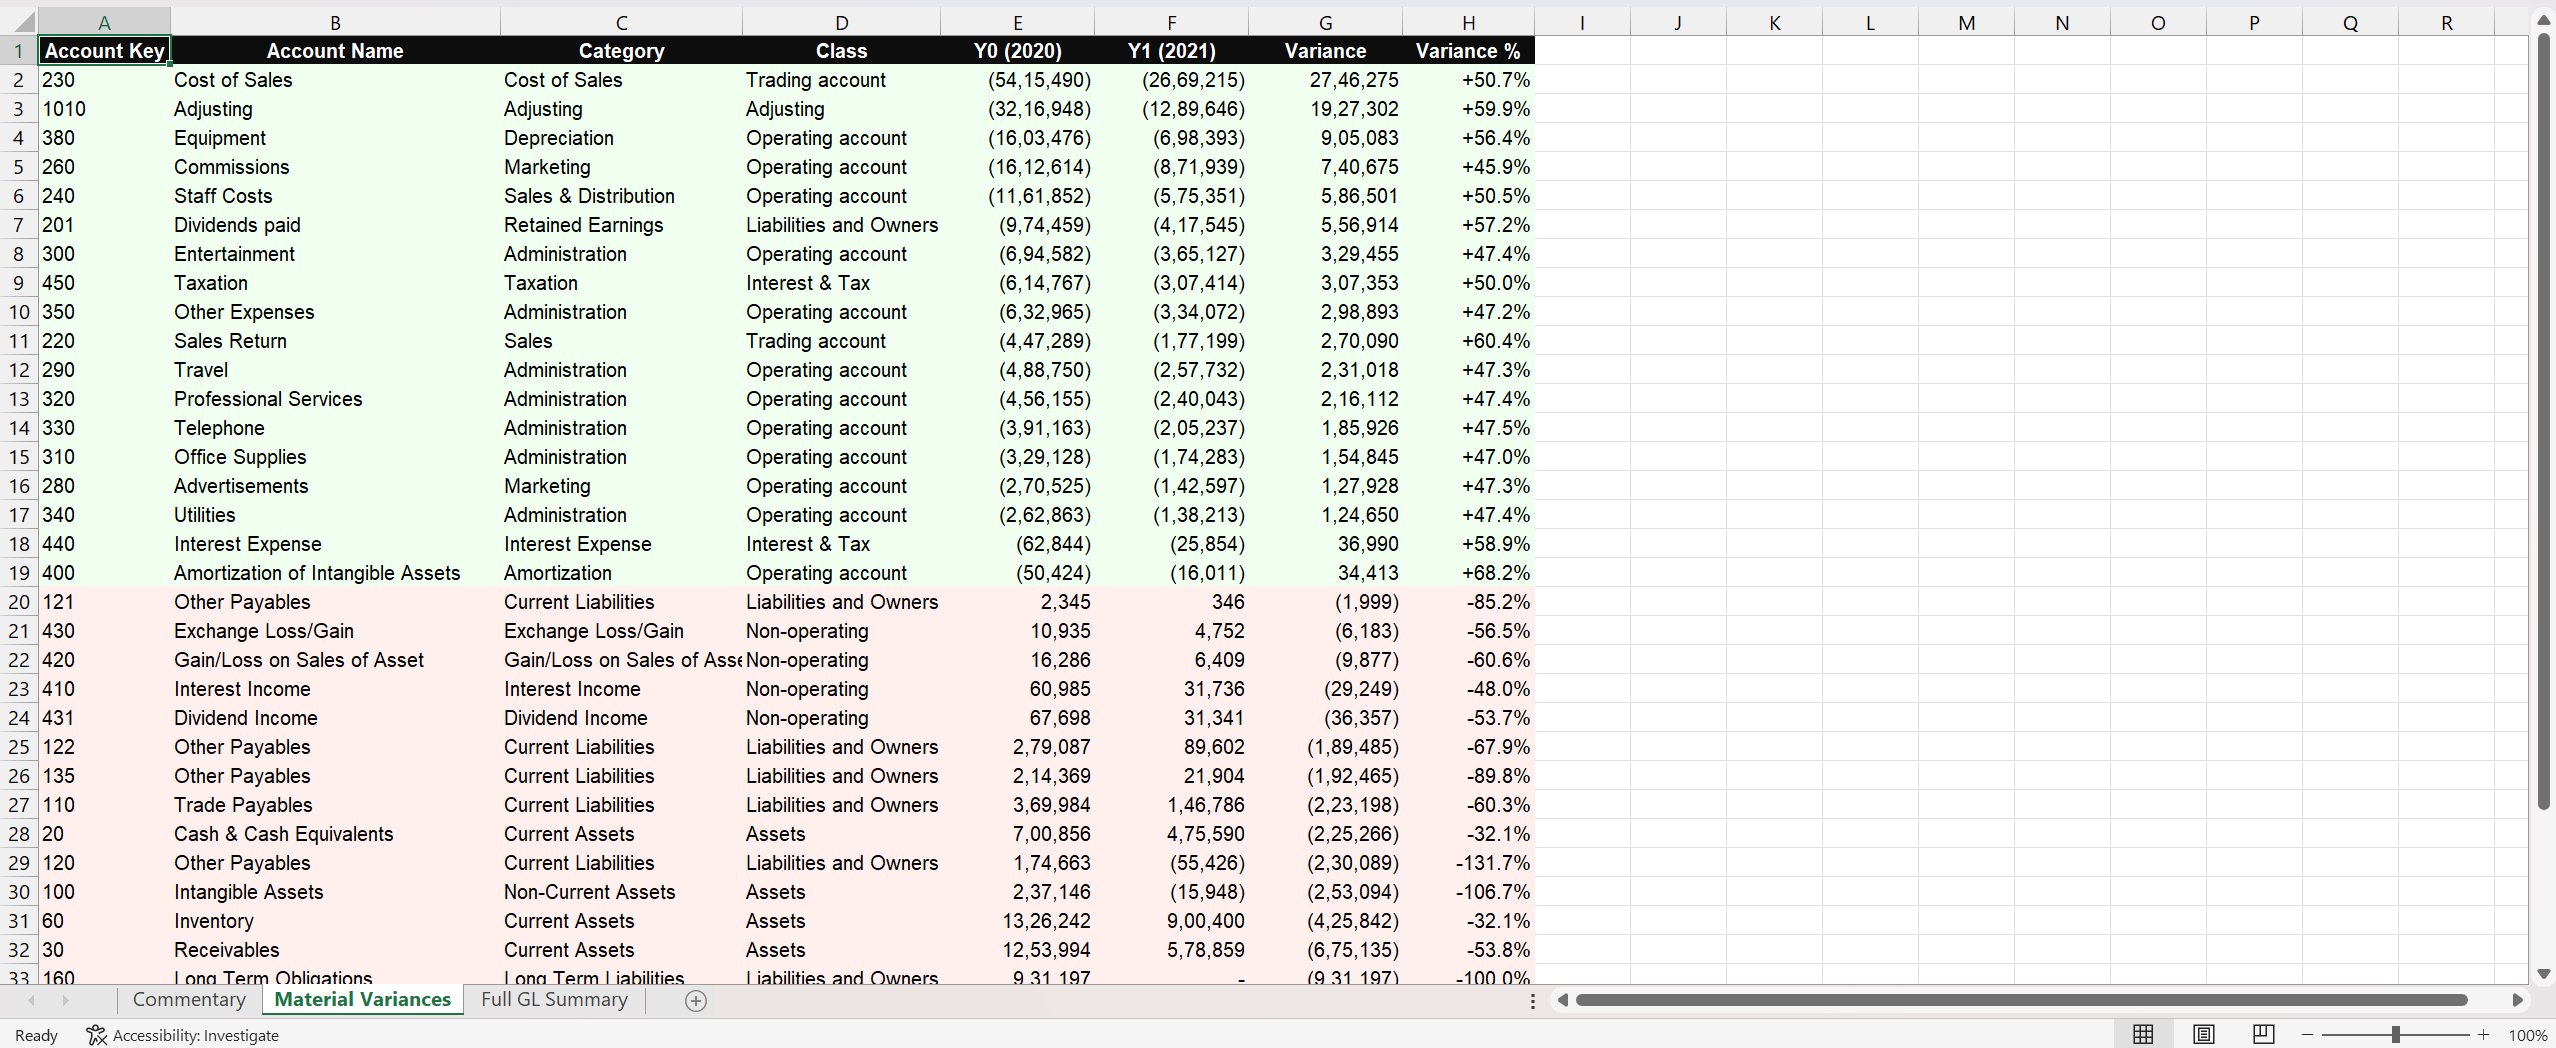The width and height of the screenshot is (2556, 1048).
Task: Switch to Page Break Preview icon
Action: point(2264,1035)
